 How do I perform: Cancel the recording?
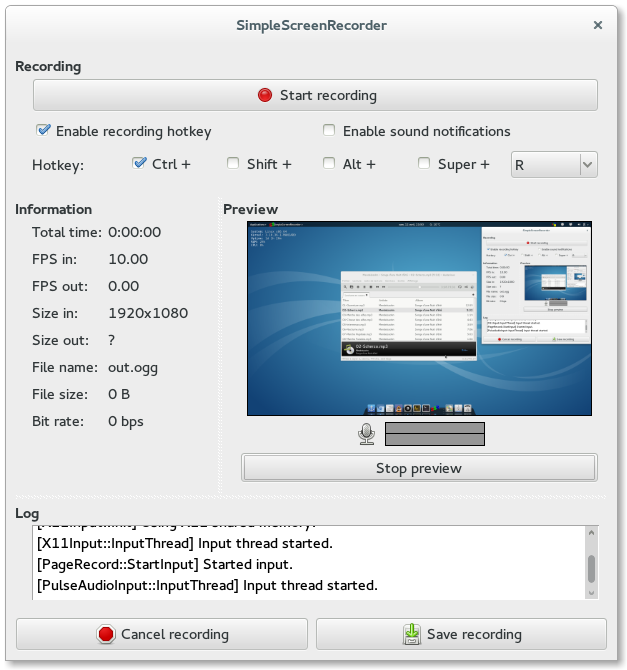pos(162,634)
